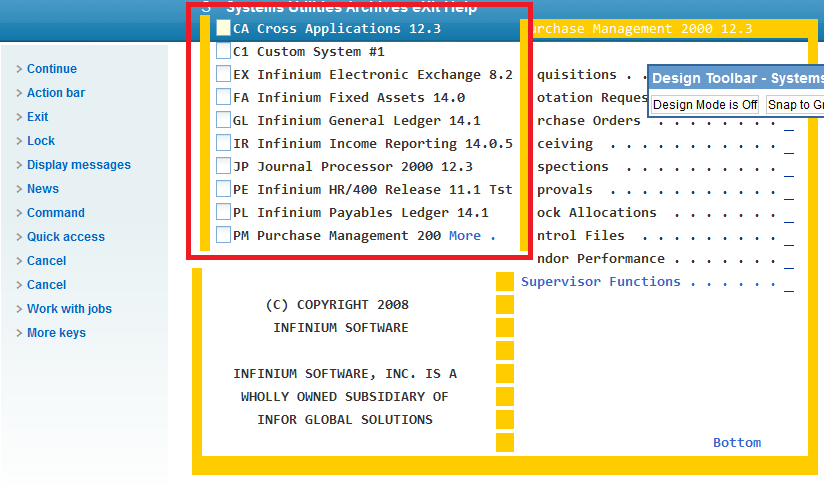The height and width of the screenshot is (485, 824).
Task: Click the text 'FA Infinium Fixed Assets 14.0'
Action: [349, 98]
